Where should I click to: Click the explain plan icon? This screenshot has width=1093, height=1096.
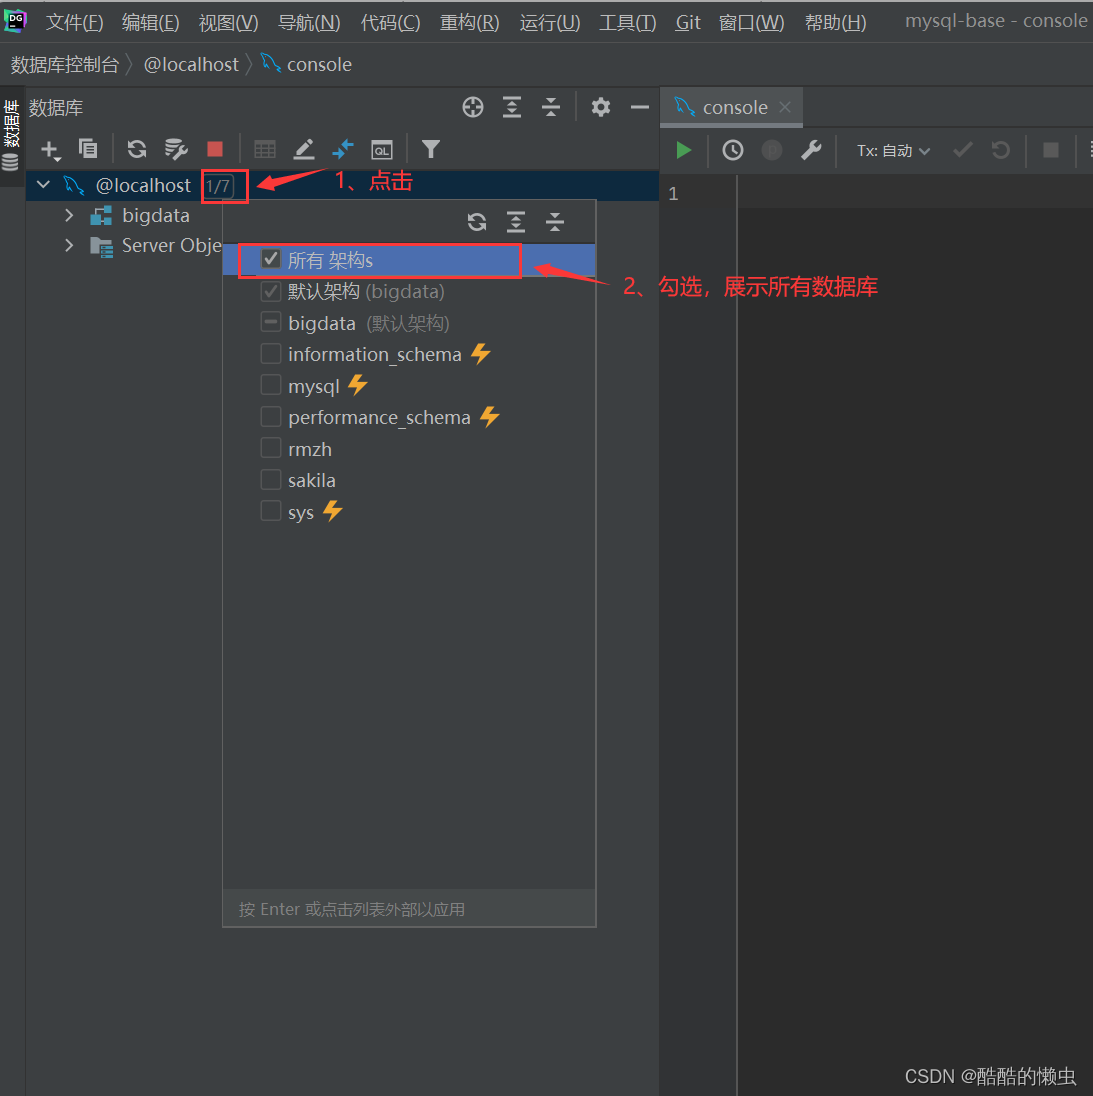pyautogui.click(x=772, y=150)
